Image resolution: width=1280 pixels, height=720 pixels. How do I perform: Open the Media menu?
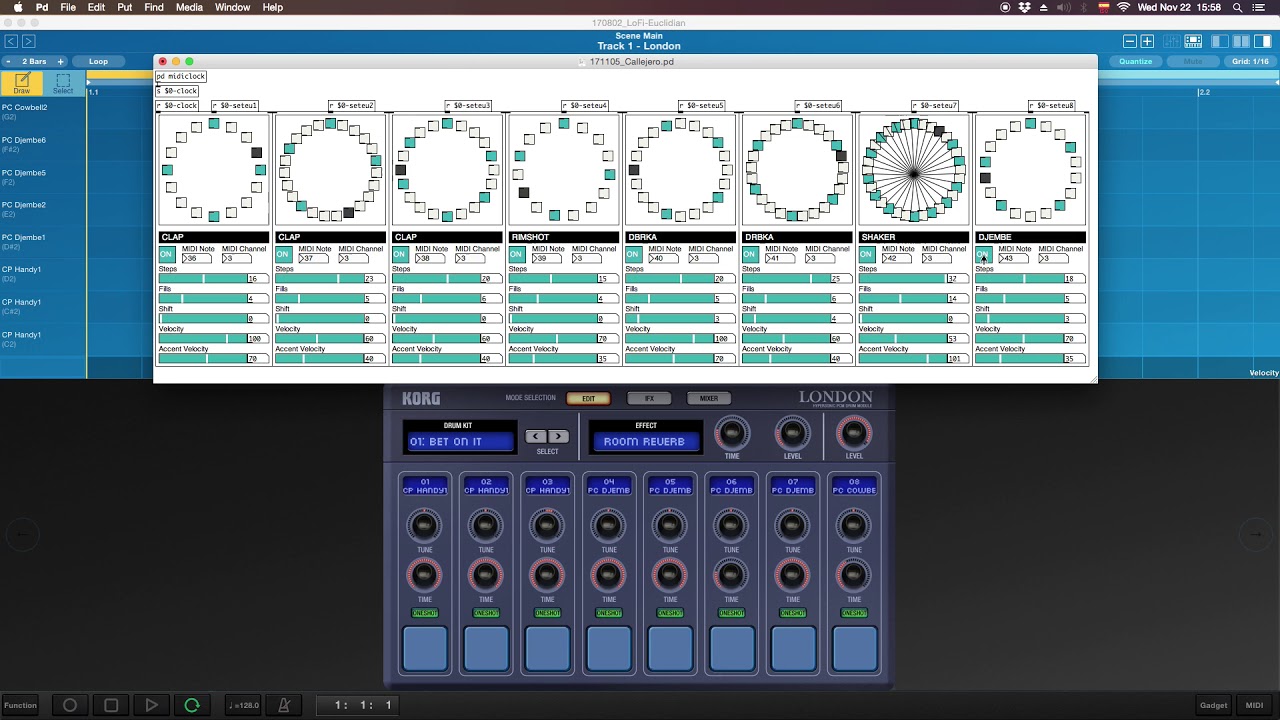(x=189, y=7)
